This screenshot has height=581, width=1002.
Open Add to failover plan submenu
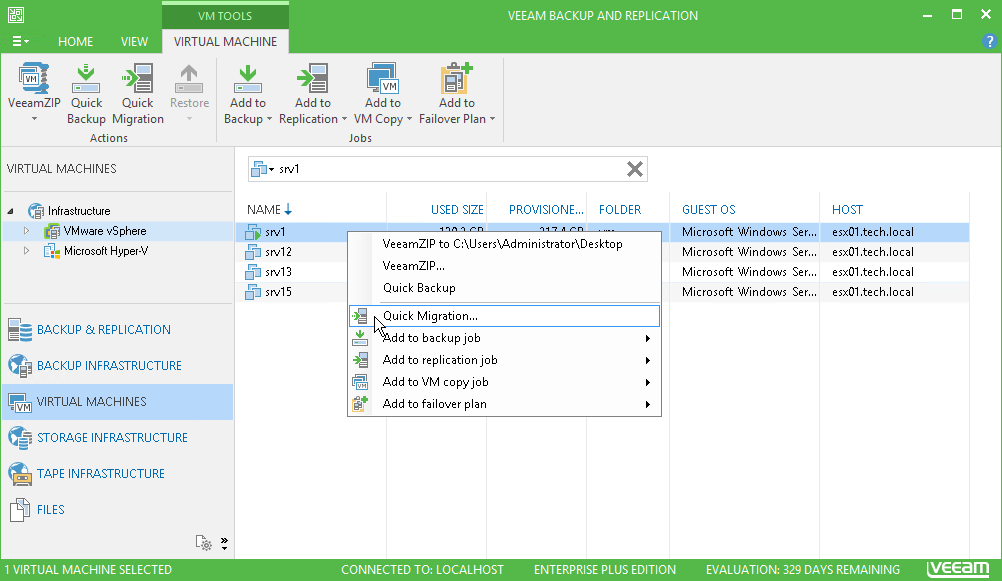tap(504, 404)
